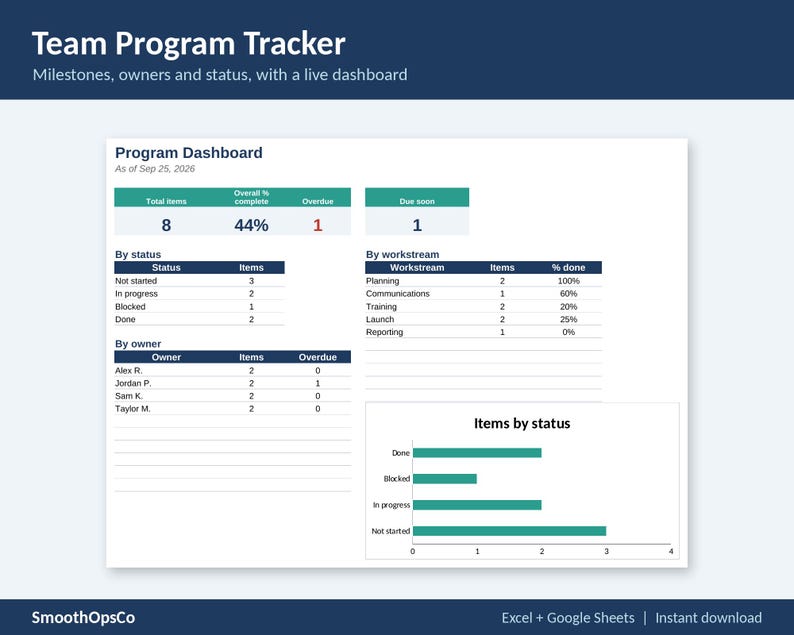Select the Planning workstream row

point(484,281)
